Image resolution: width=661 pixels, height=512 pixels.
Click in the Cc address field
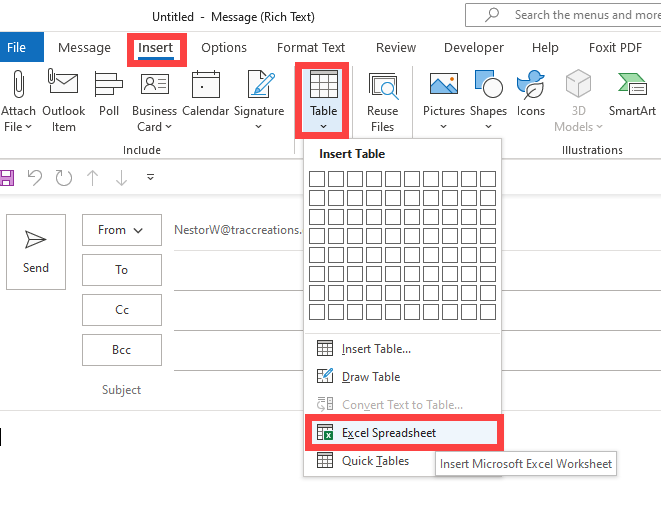coord(238,310)
